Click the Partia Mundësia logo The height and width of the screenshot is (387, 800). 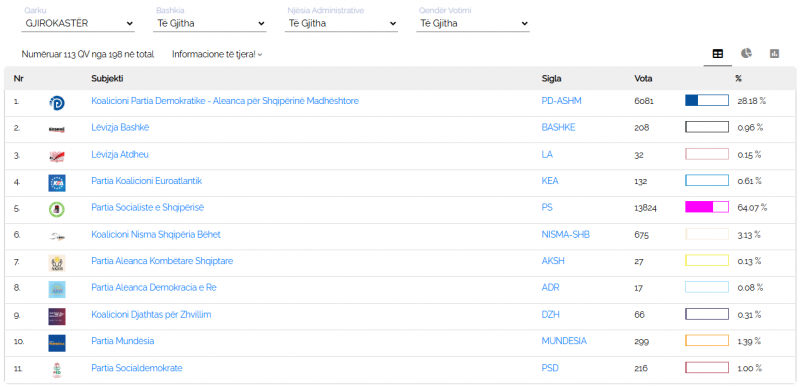tap(57, 343)
